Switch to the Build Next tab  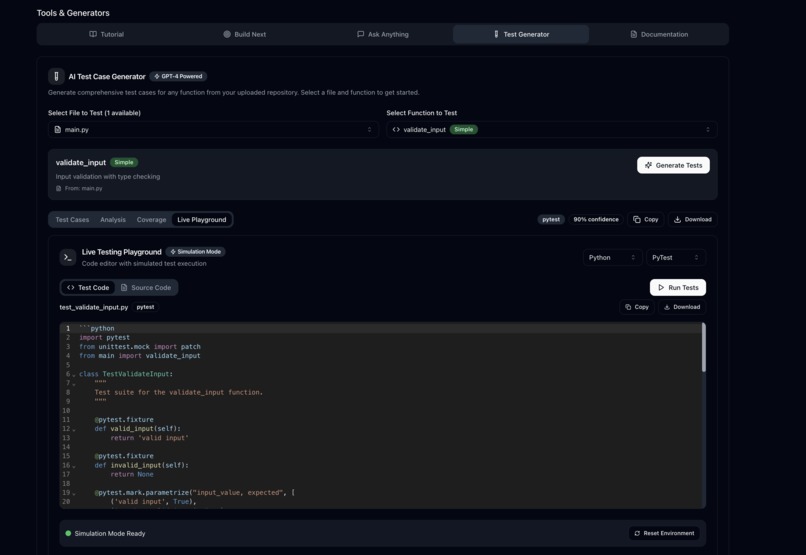pos(244,34)
